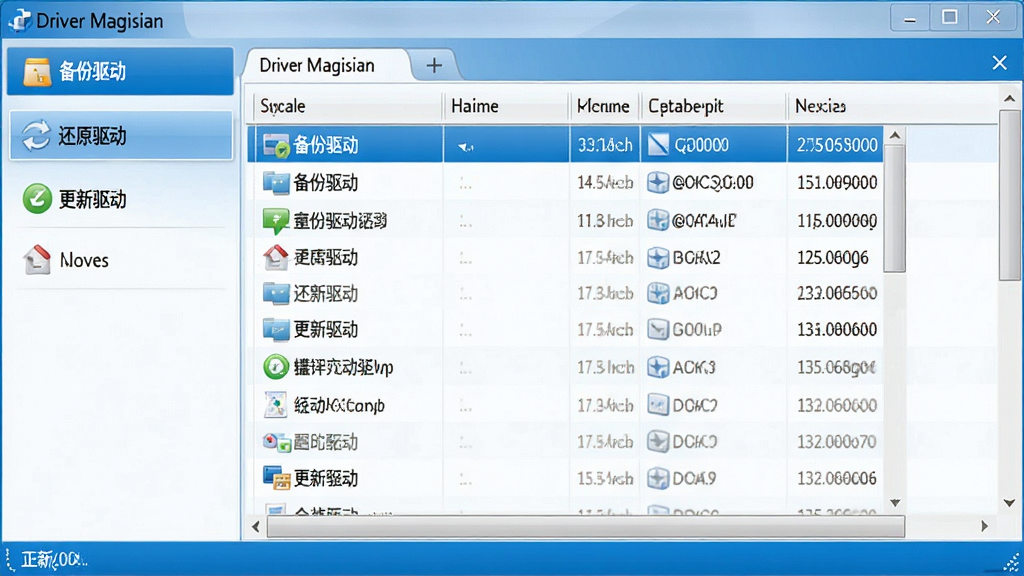Click the envelope icon beside GO0uP

click(658, 330)
